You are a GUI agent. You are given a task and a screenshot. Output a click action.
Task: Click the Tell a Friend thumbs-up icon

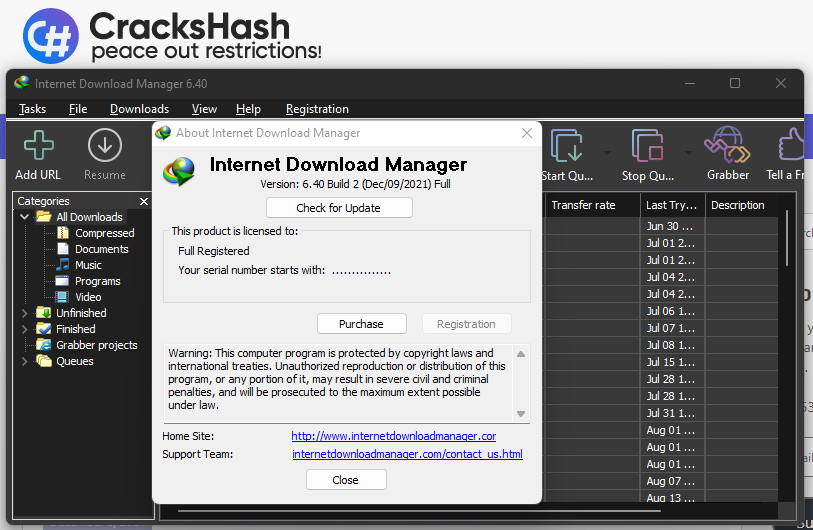pos(791,145)
